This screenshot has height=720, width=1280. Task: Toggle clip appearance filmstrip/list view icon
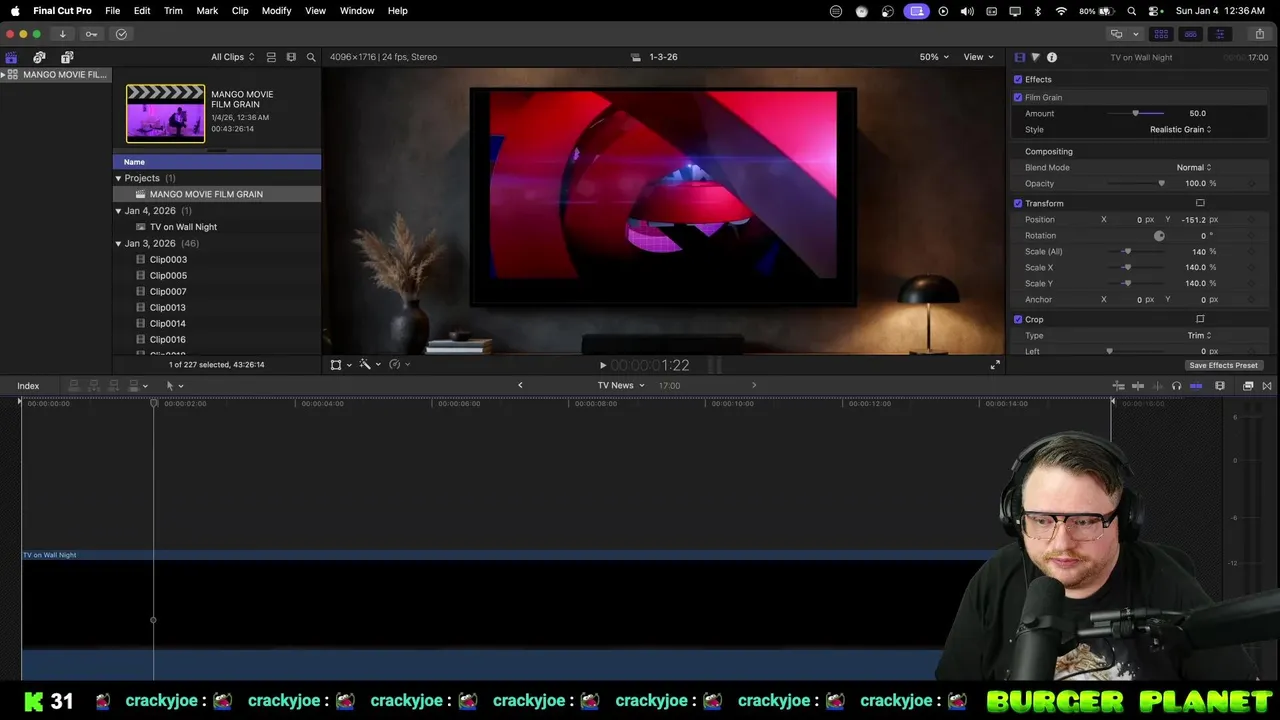(271, 57)
